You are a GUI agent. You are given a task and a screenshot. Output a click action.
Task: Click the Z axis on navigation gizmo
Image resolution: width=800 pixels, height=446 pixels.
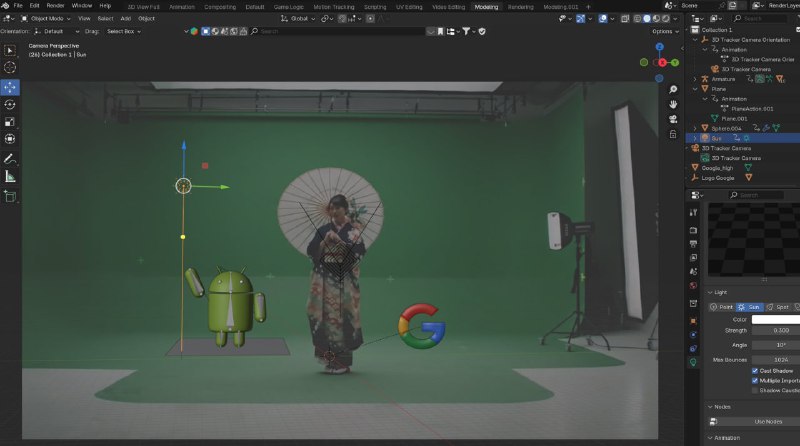pos(660,47)
